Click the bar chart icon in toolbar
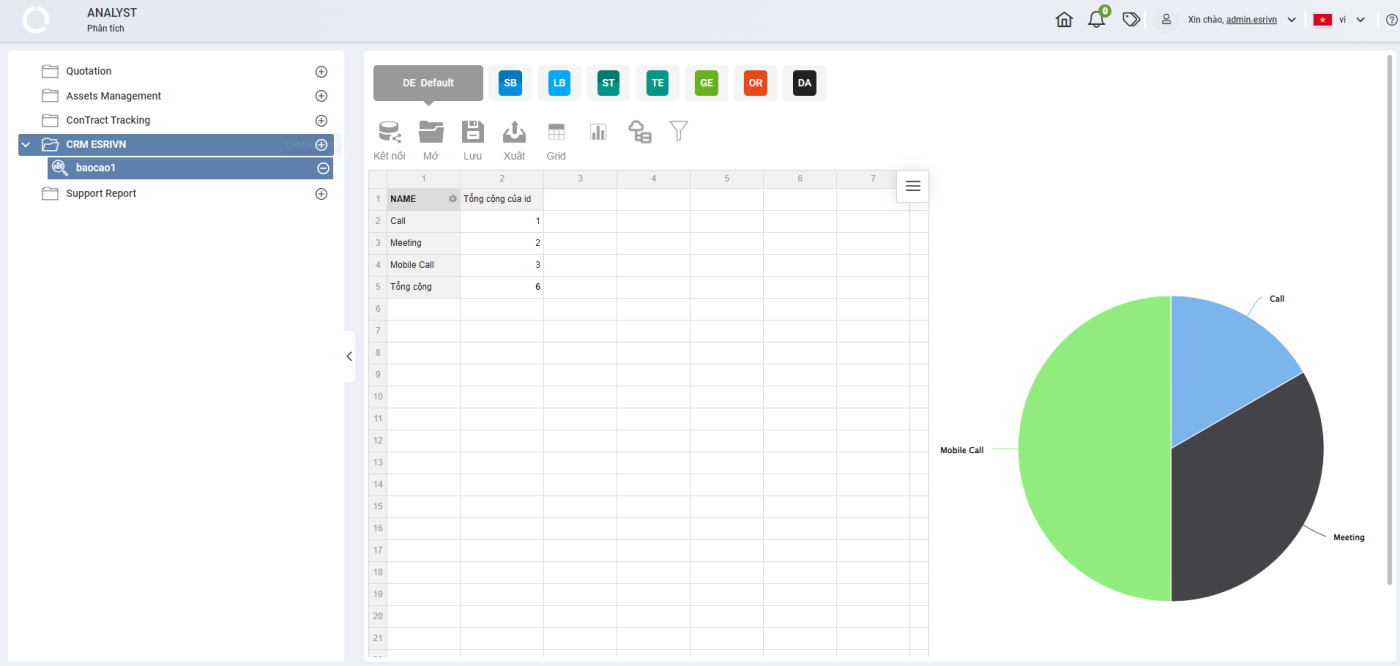Screen dimensions: 1400x666 [598, 132]
